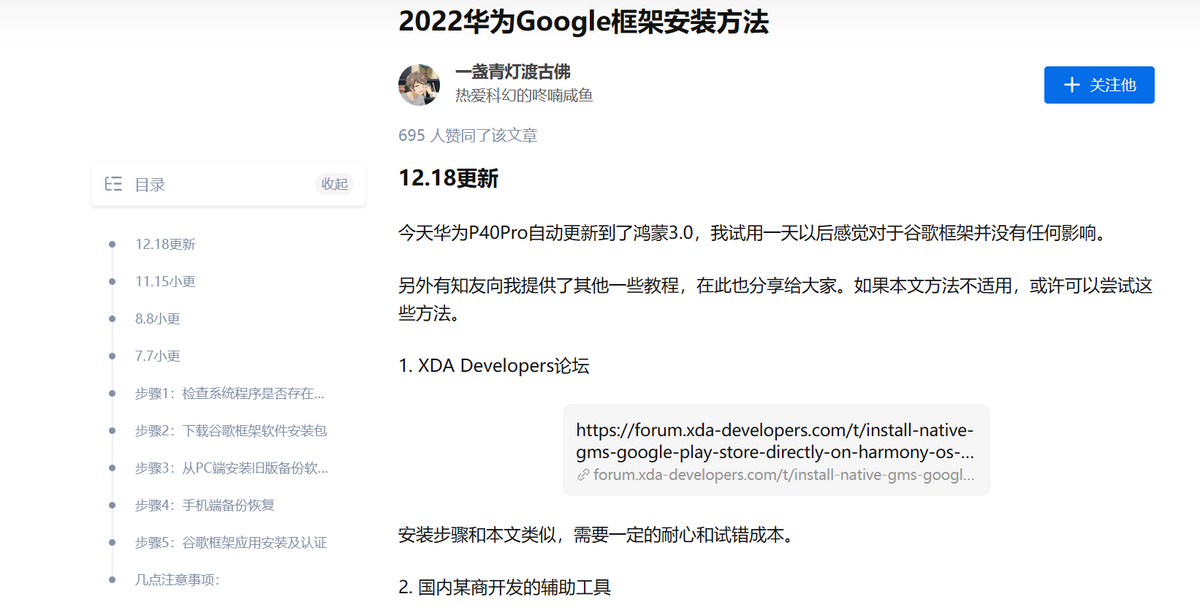Image resolution: width=1200 pixels, height=615 pixels.
Task: Click author tagline 热爱科幻的咚喃咸鱼
Action: pos(524,96)
